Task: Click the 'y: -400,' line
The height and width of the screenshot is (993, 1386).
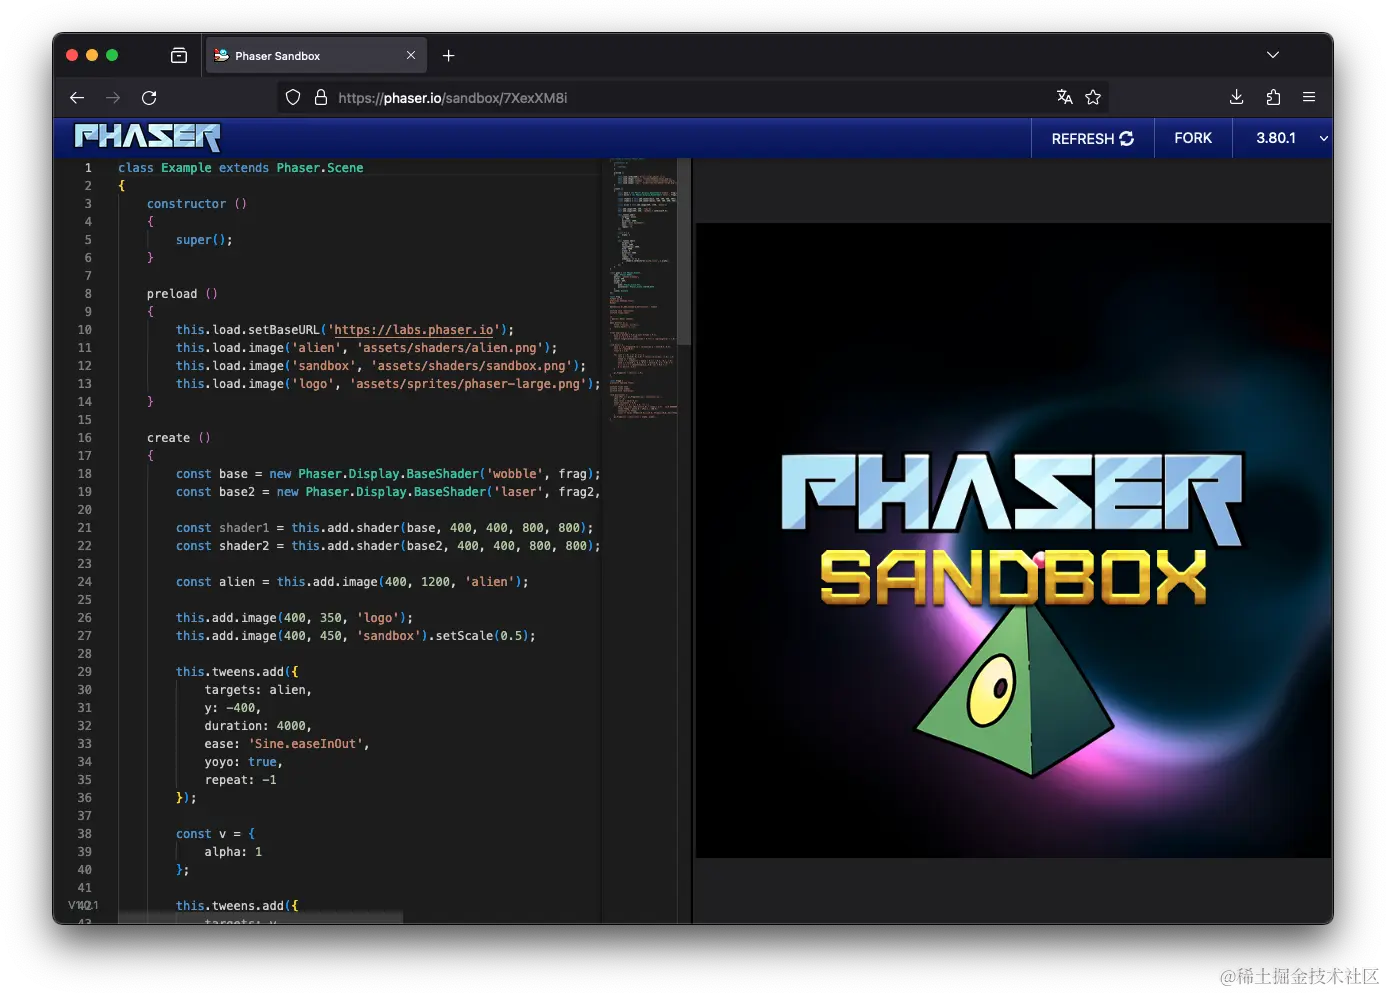Action: [233, 708]
